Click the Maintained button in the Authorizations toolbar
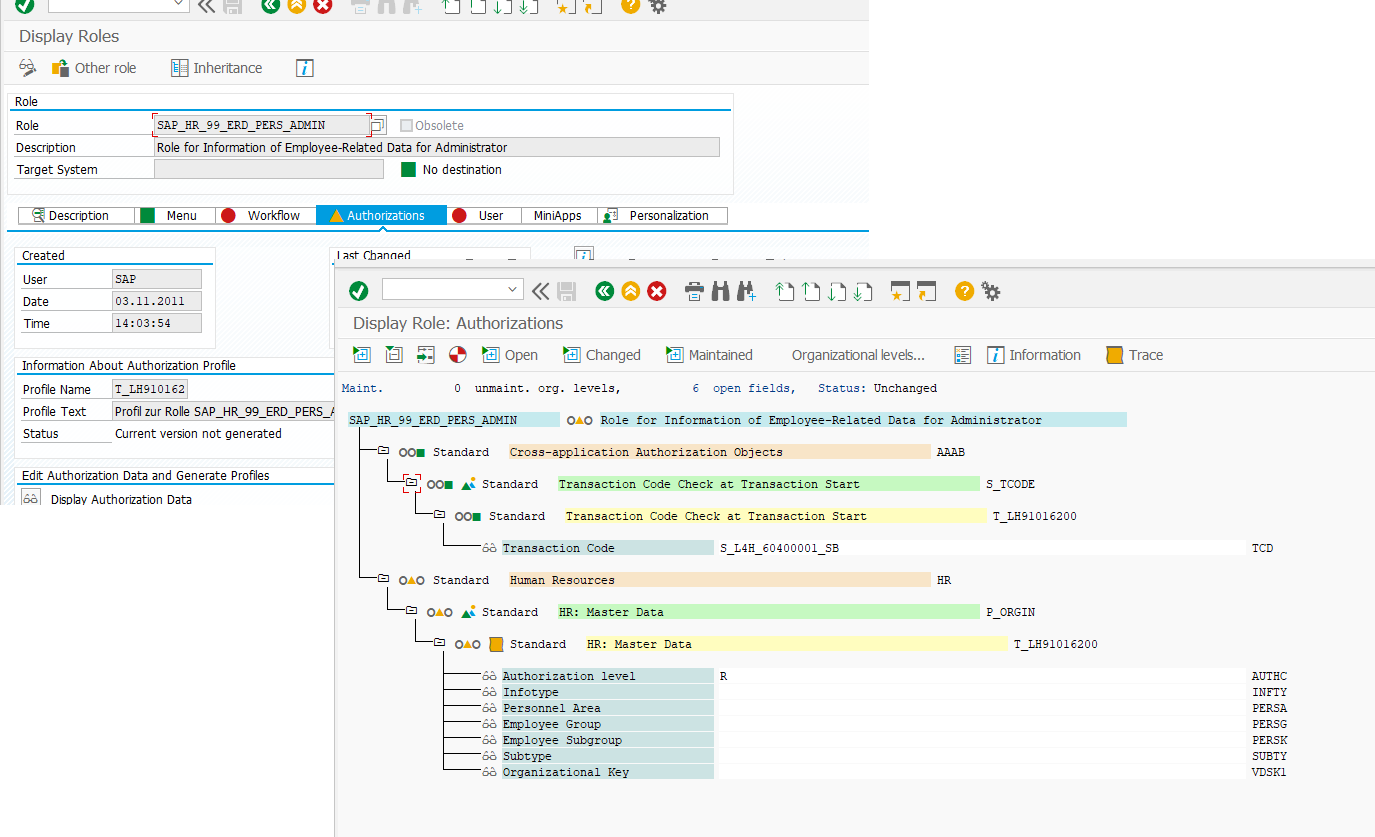Viewport: 1375px width, 837px height. [709, 355]
